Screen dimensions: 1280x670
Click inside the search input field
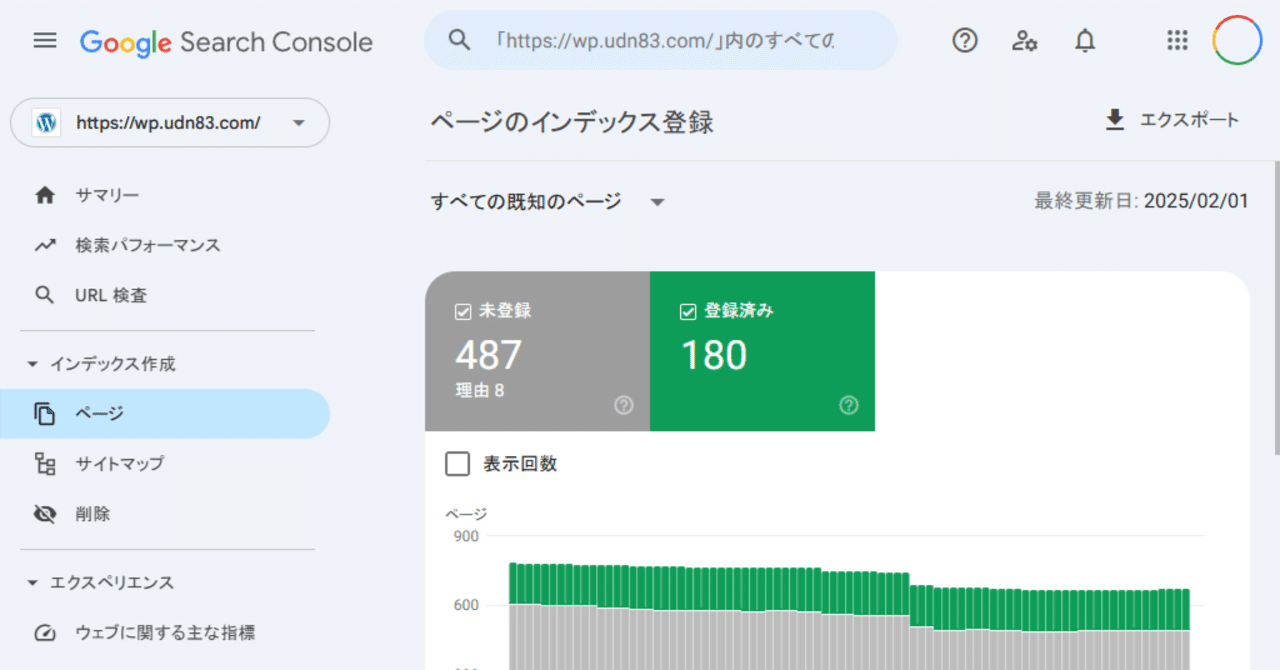660,40
